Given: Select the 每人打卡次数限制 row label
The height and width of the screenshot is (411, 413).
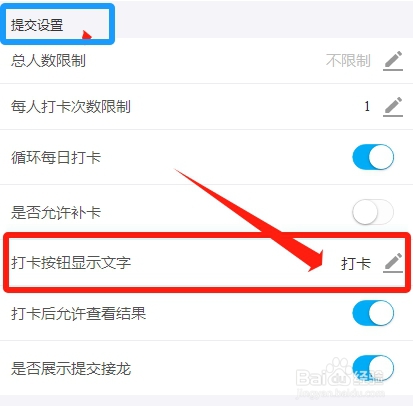Looking at the screenshot, I should (x=71, y=107).
